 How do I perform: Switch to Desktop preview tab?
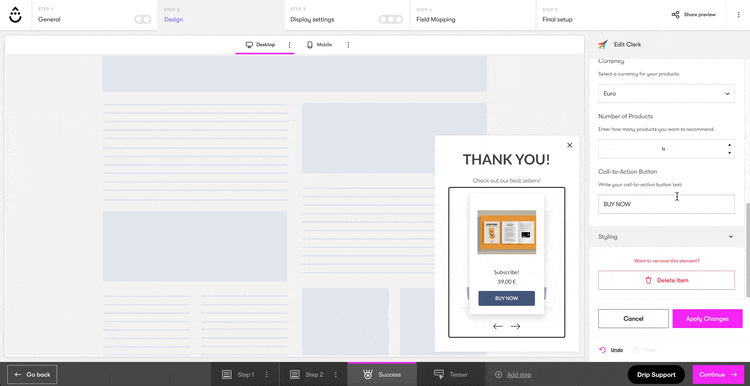click(260, 44)
